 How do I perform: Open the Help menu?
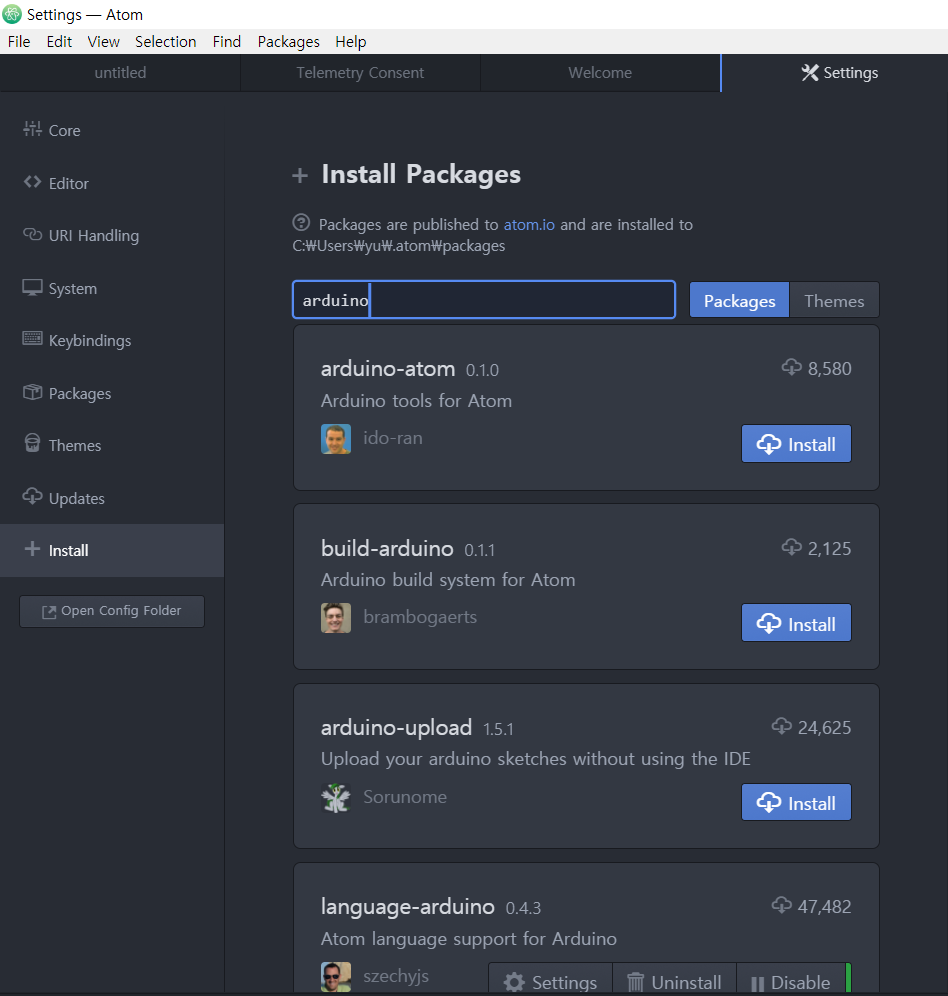[351, 42]
